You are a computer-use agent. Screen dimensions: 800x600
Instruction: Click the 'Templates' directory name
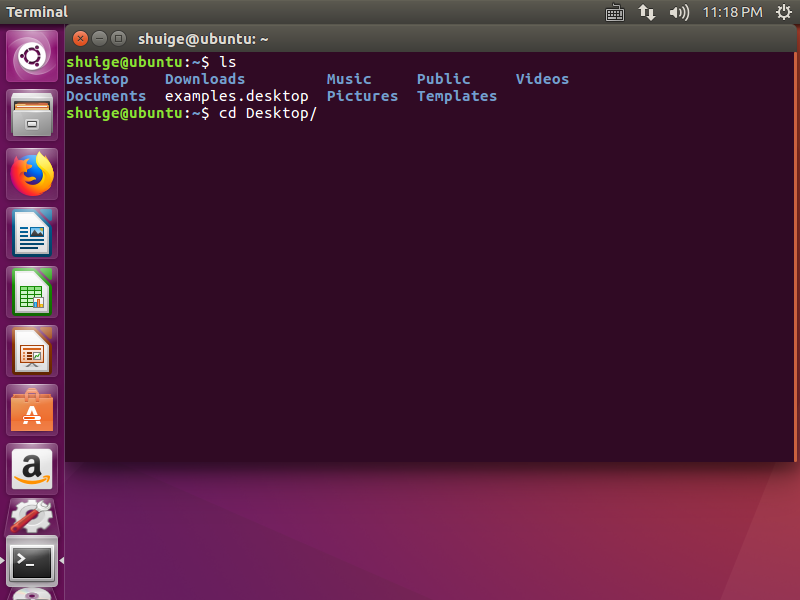tap(457, 96)
